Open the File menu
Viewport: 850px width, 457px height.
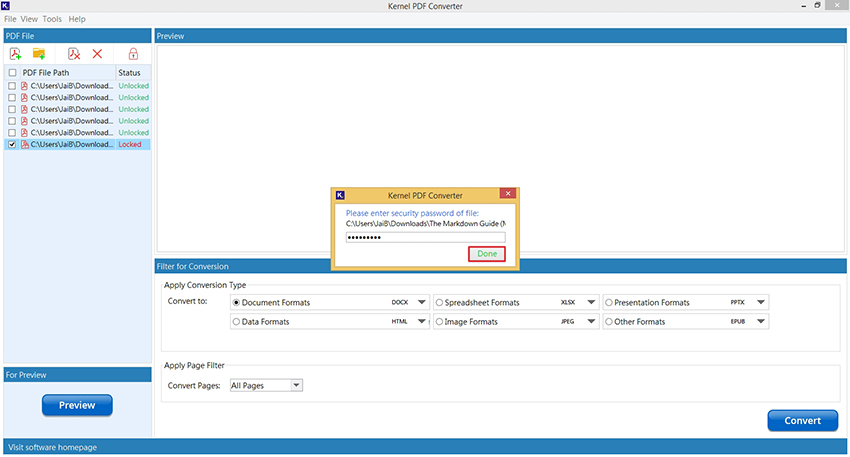coord(10,19)
